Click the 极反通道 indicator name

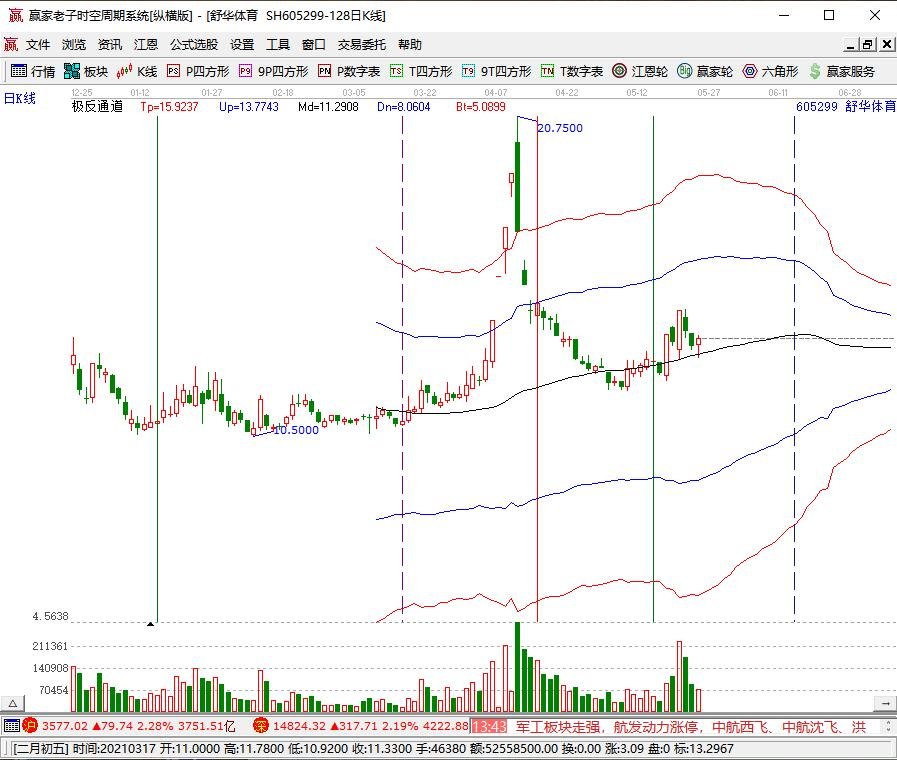tap(97, 106)
